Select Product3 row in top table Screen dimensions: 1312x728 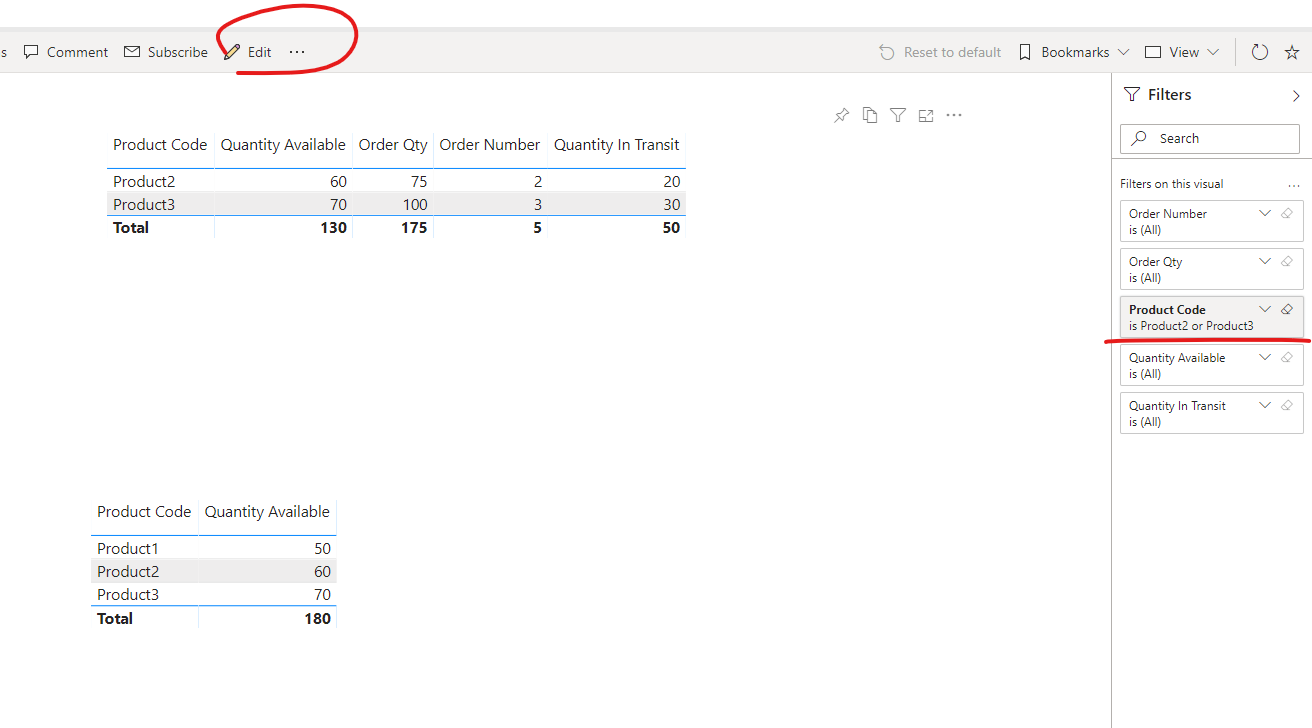pos(396,204)
